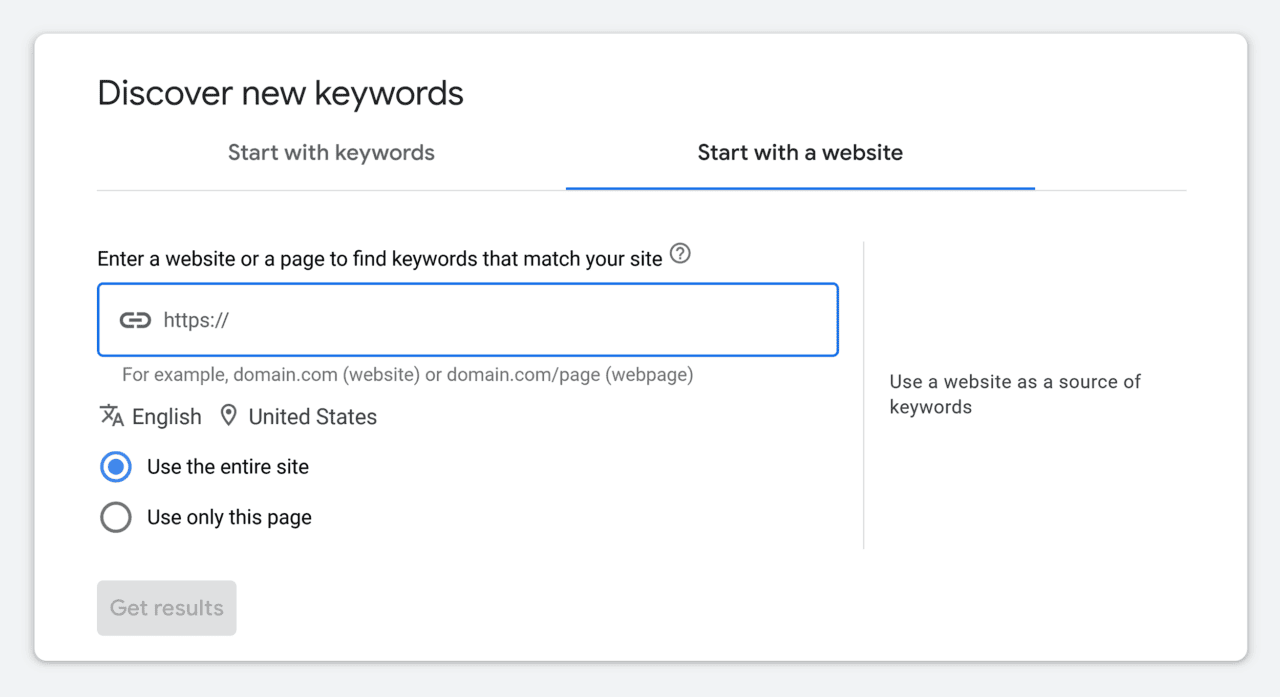This screenshot has width=1280, height=697.
Task: Click the website URL input field
Action: 467,319
